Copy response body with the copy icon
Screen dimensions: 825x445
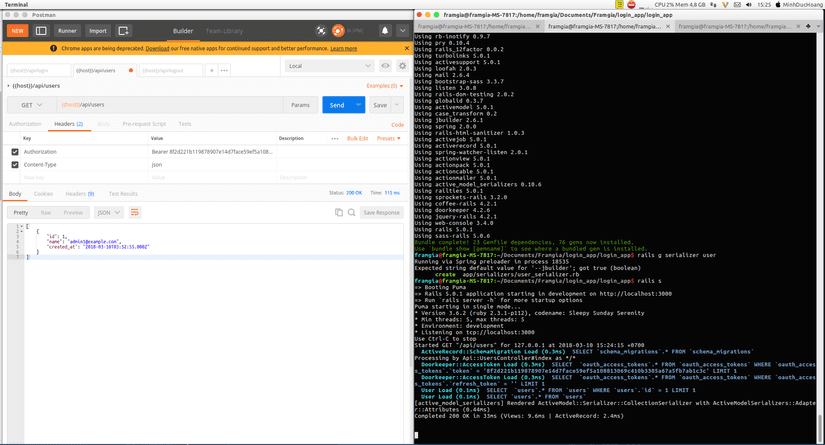click(339, 212)
